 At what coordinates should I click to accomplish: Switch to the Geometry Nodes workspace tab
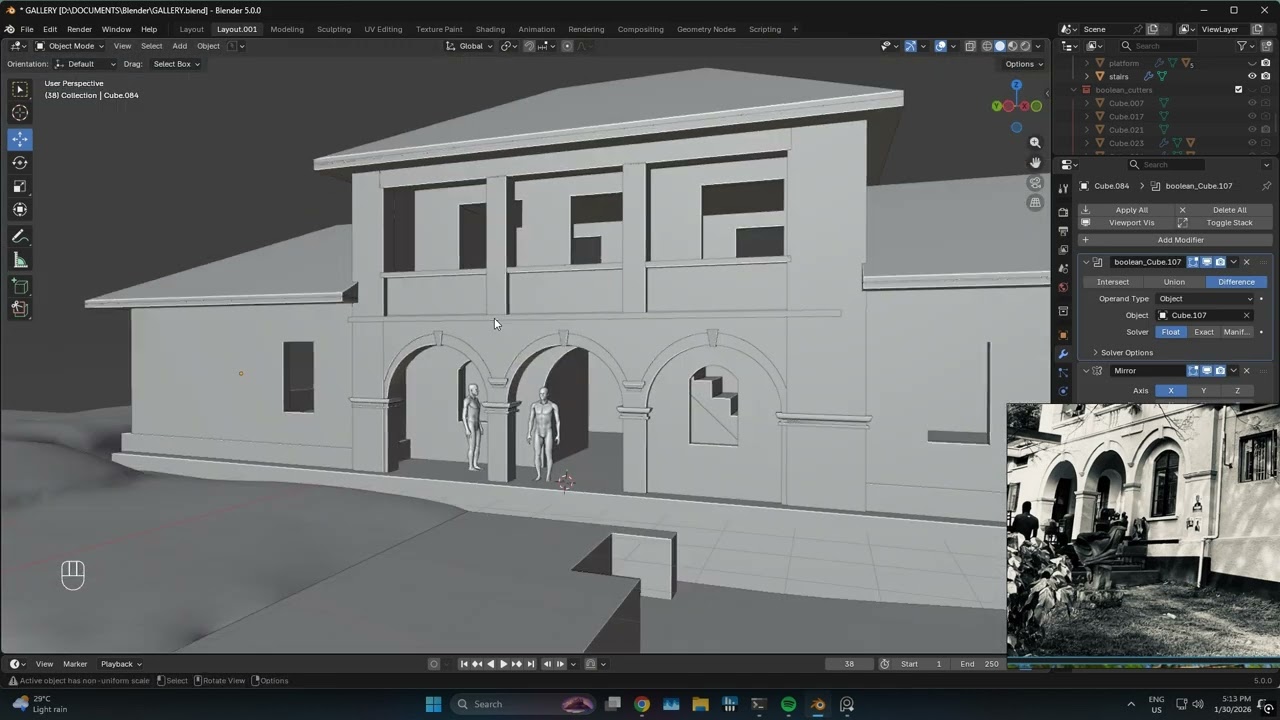(x=706, y=29)
